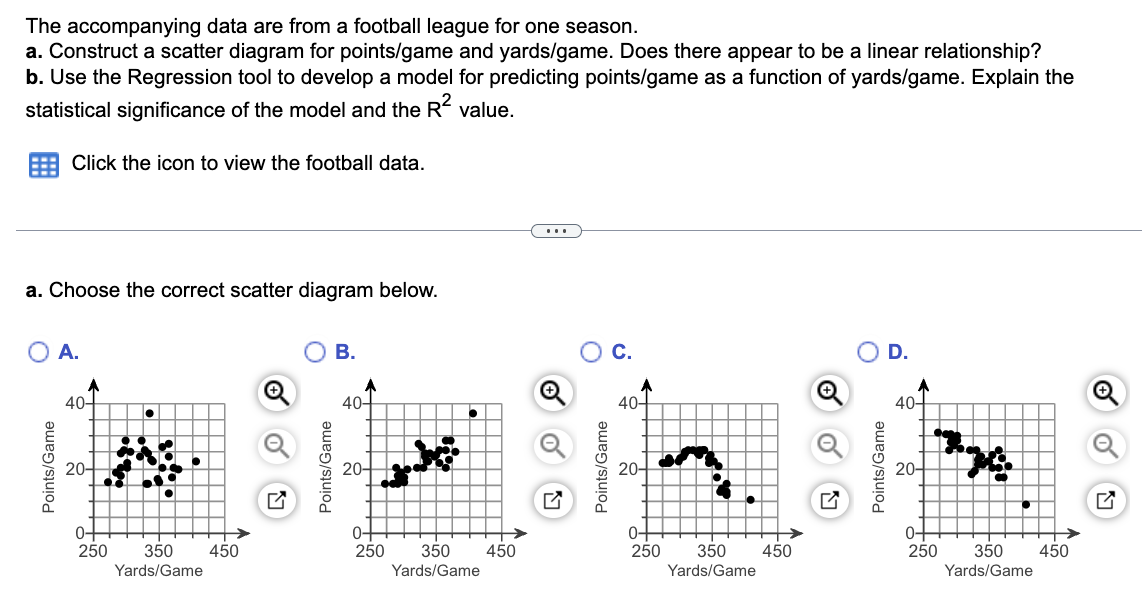Expand the ellipsis divider control
The image size is (1142, 600).
click(x=556, y=230)
